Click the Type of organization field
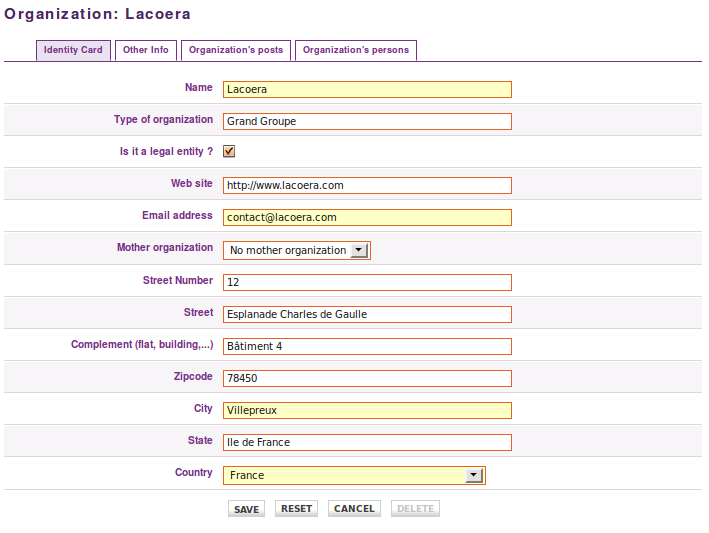Image resolution: width=709 pixels, height=533 pixels. coord(367,121)
